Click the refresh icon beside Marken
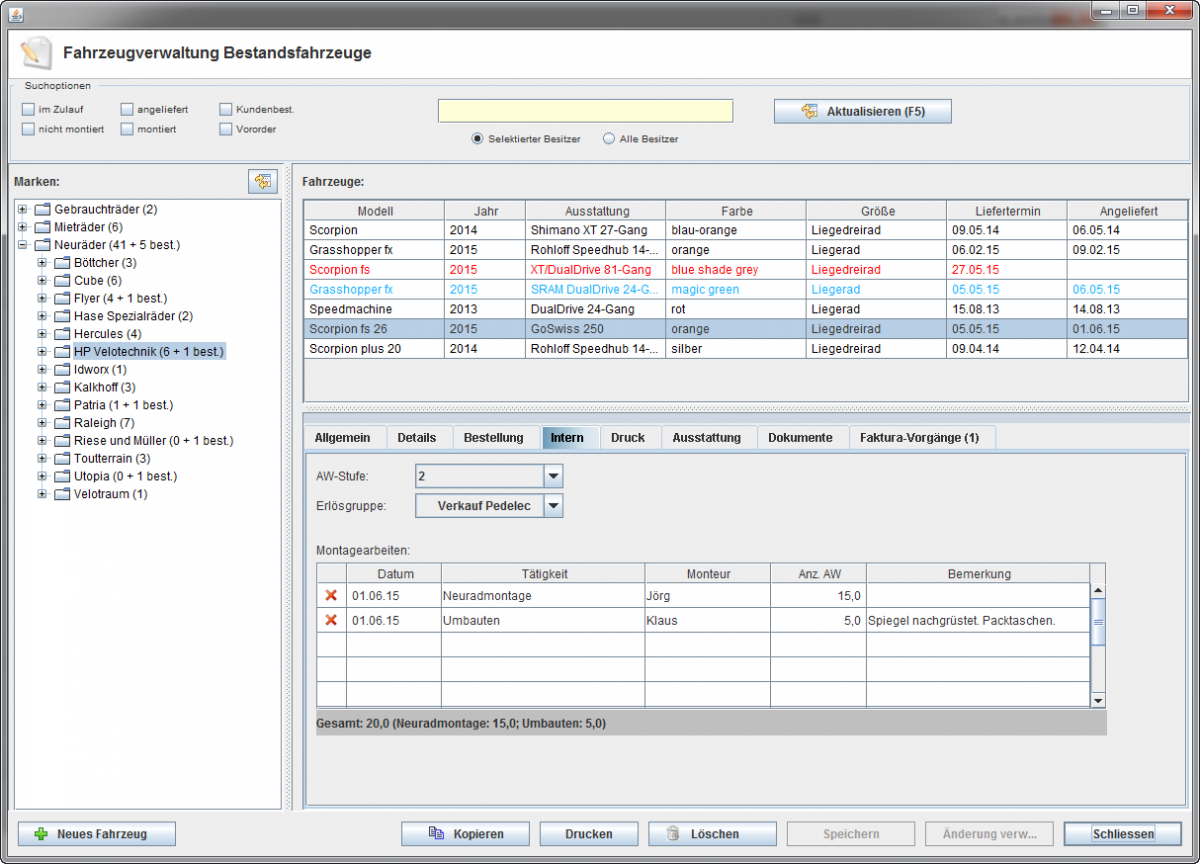Viewport: 1200px width, 864px height. click(262, 181)
